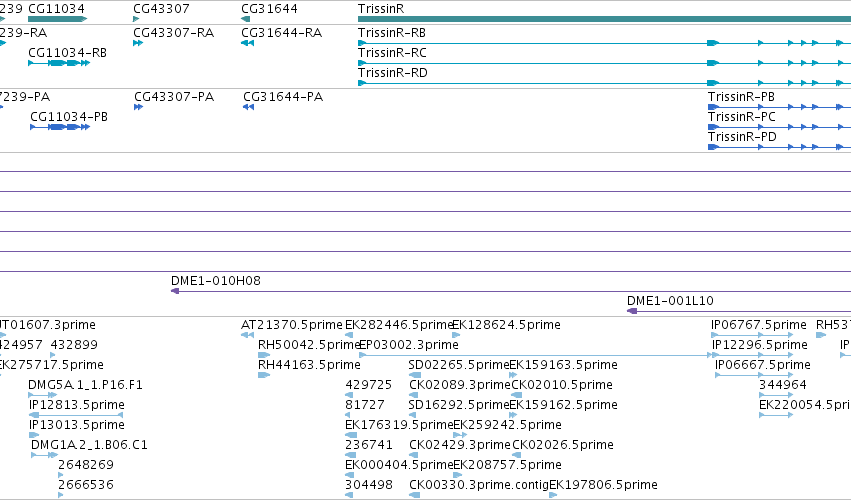Viewport: 851px width, 500px height.
Task: Click the DMG5A.1_1.P16.F1 feature label
Action: pos(85,385)
